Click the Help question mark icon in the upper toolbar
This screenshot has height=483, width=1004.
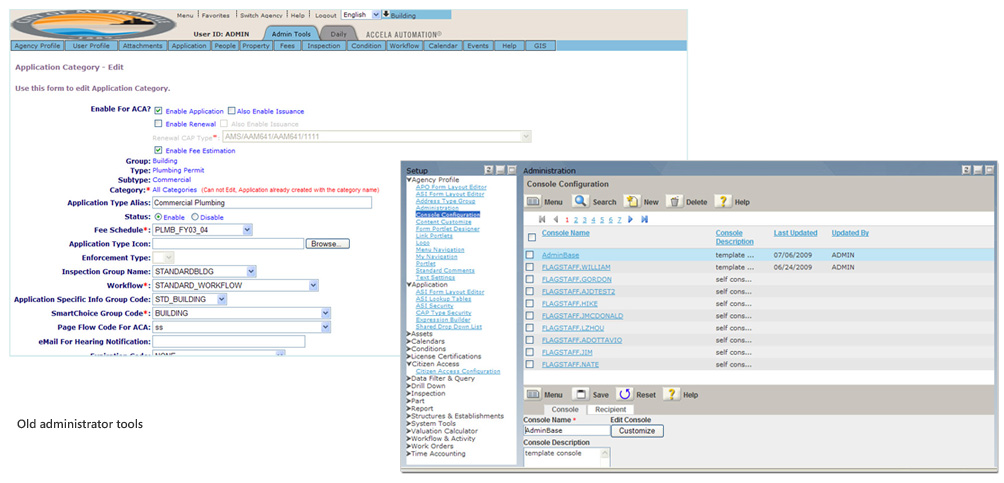coord(722,202)
